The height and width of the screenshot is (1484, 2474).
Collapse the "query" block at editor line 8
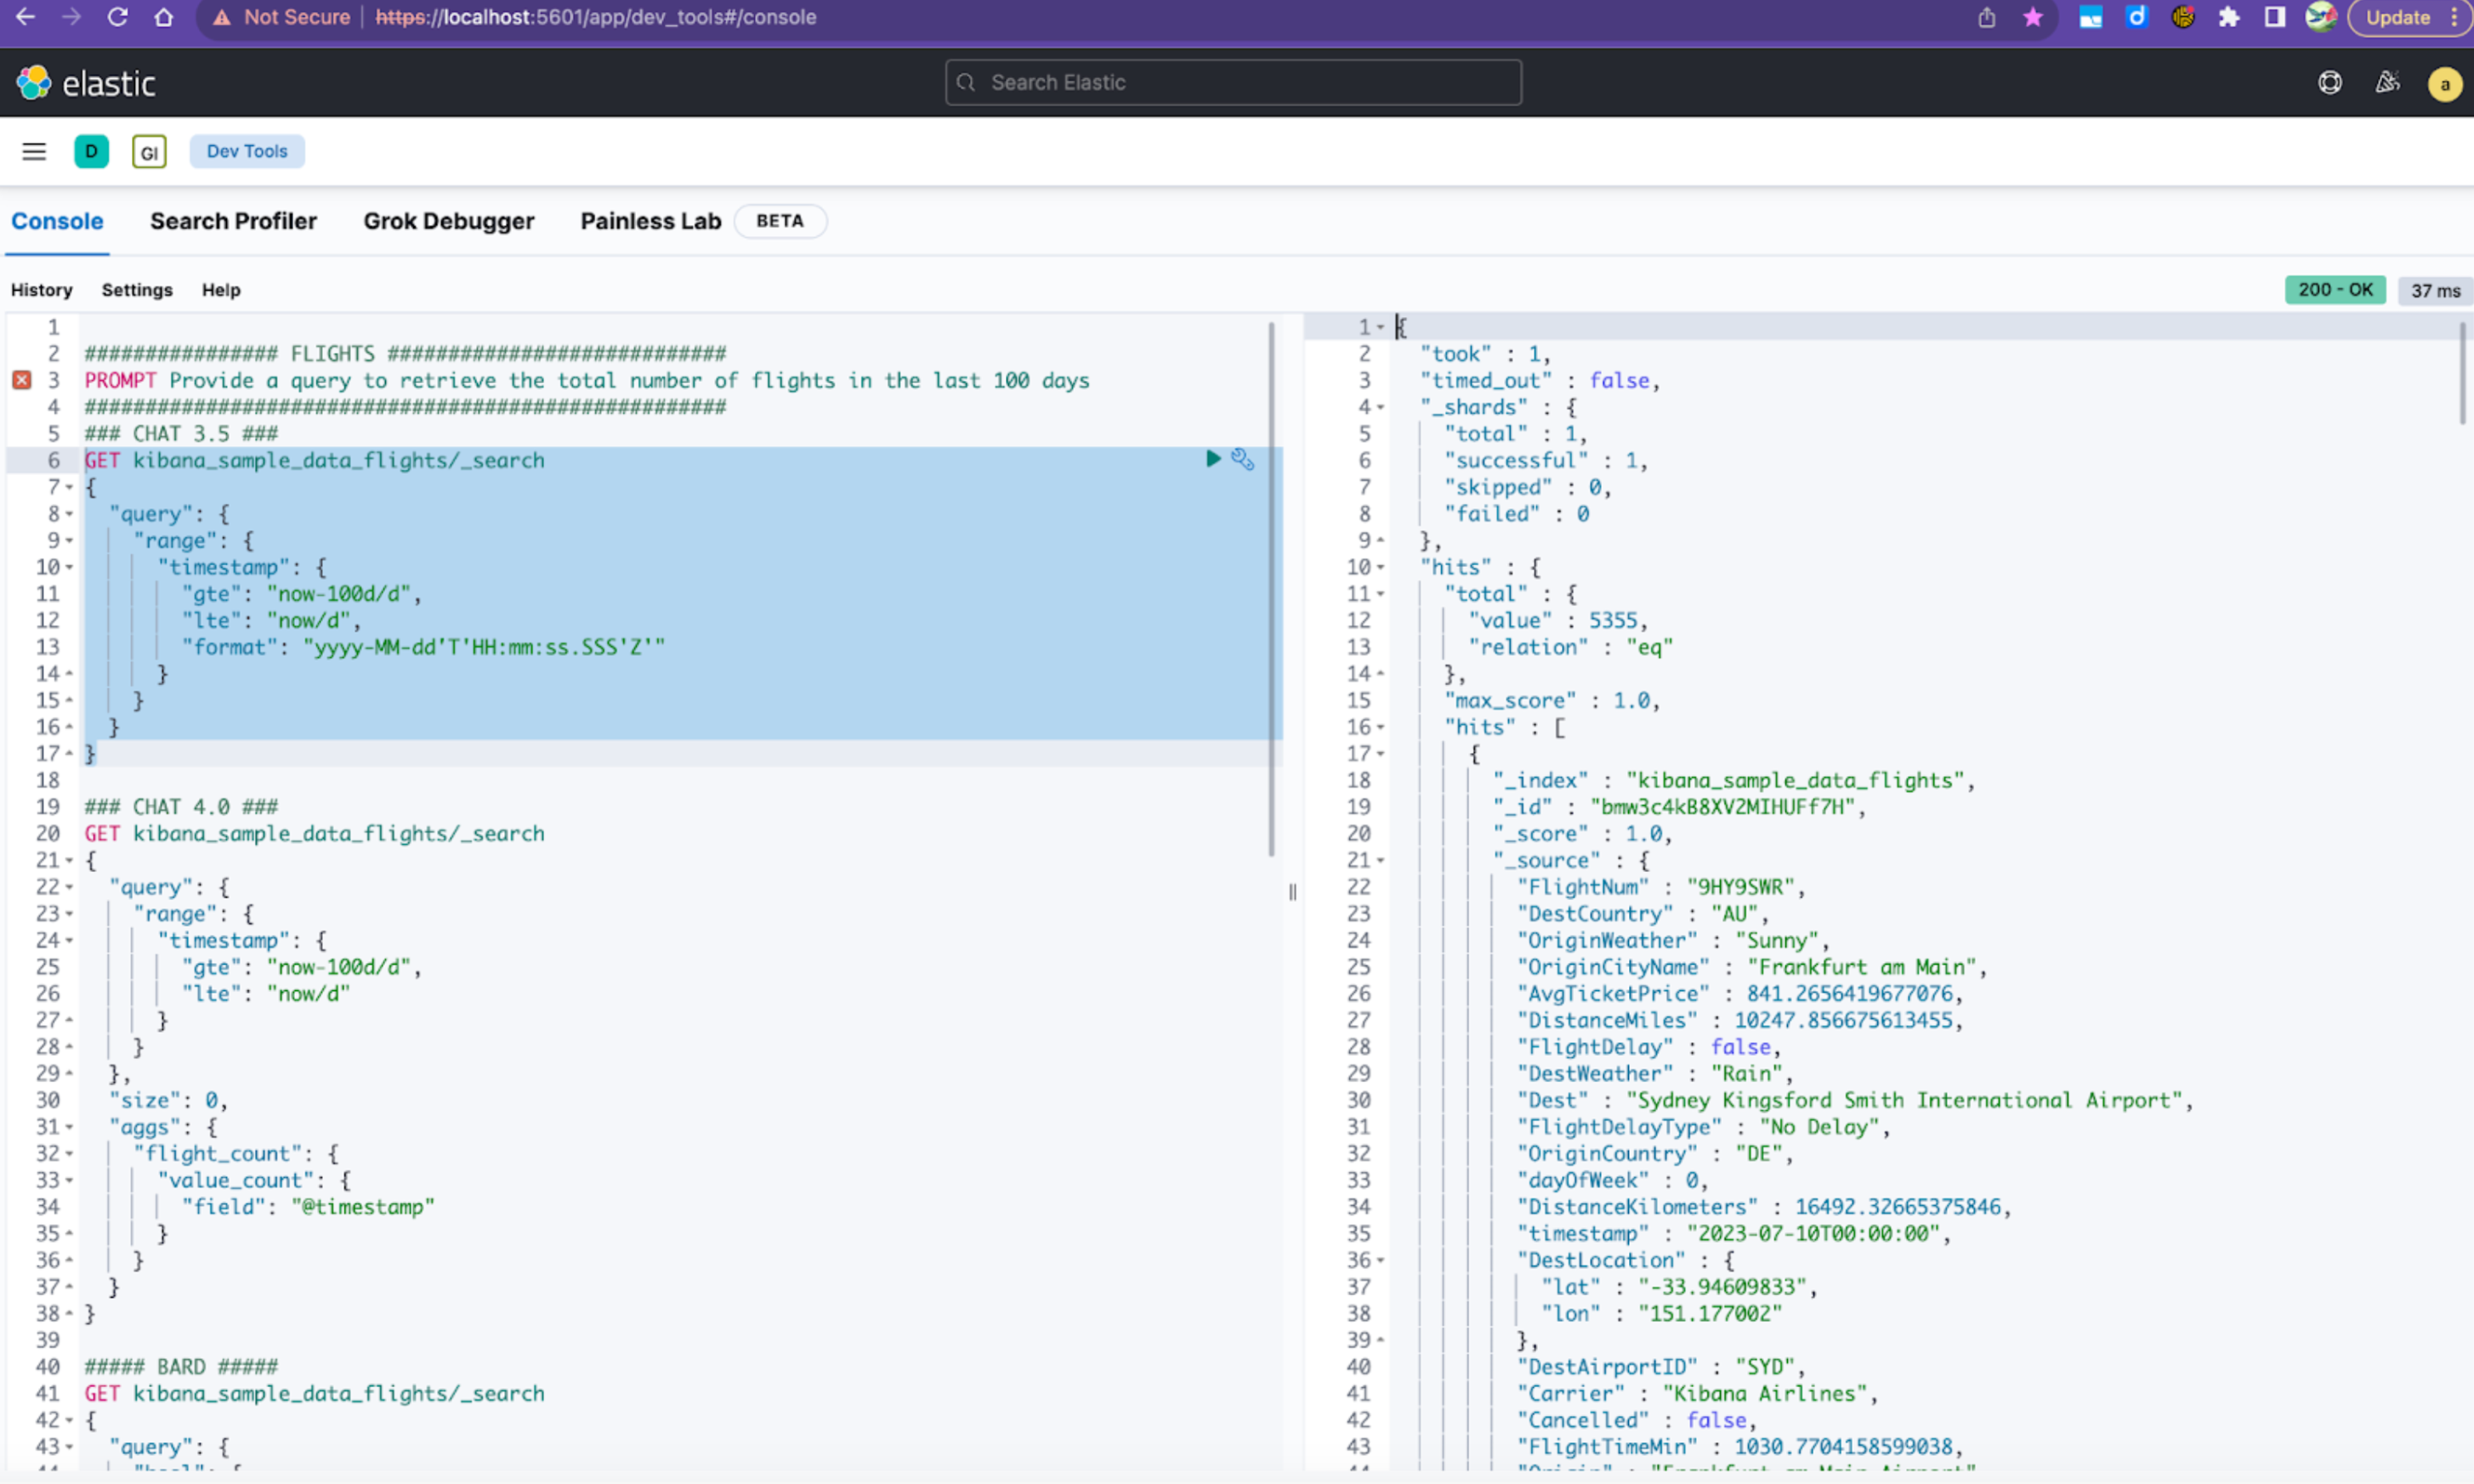[69, 514]
